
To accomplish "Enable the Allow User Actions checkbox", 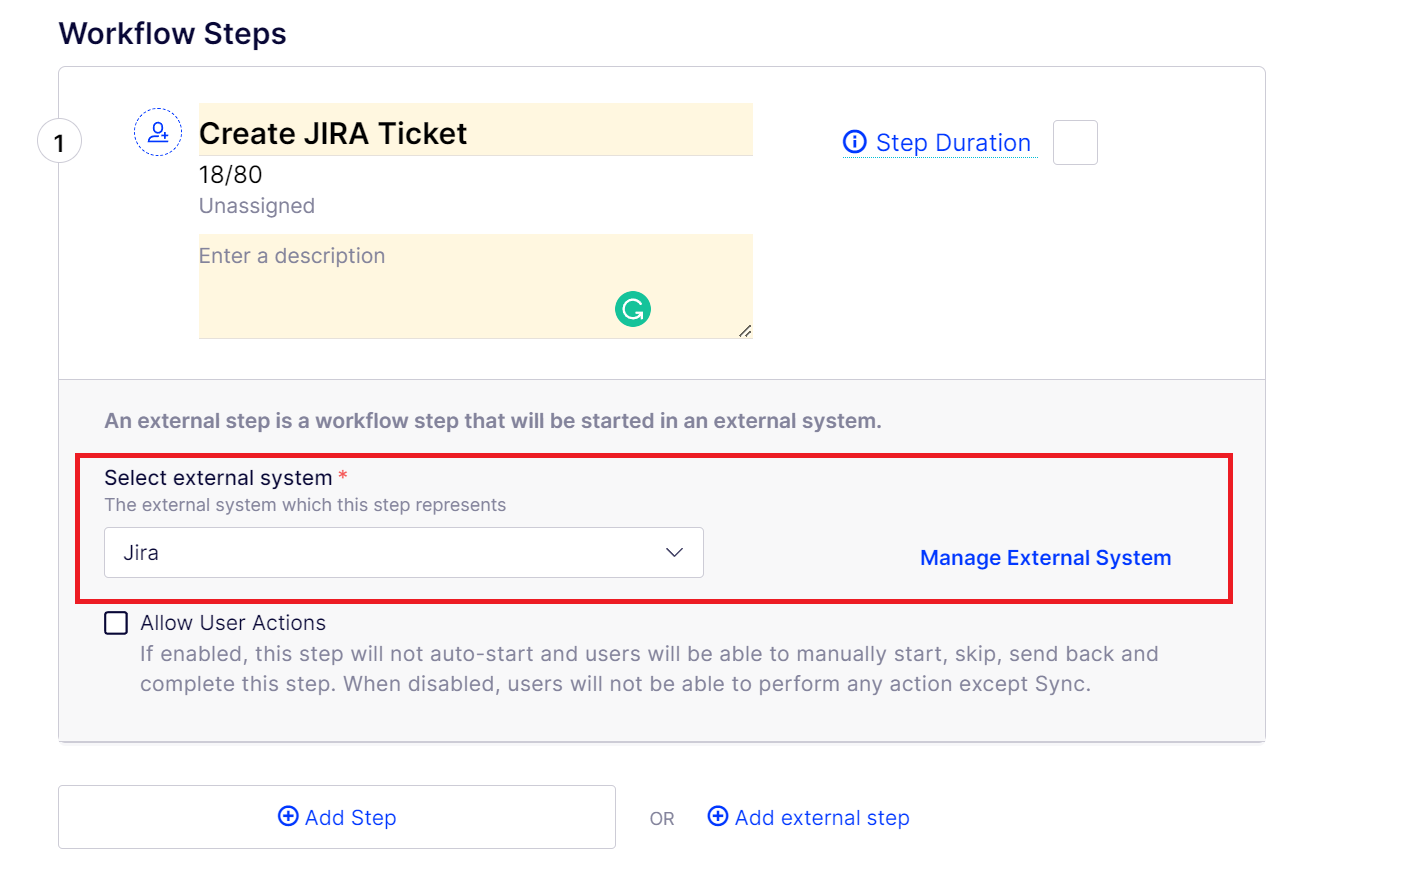I will tap(116, 623).
